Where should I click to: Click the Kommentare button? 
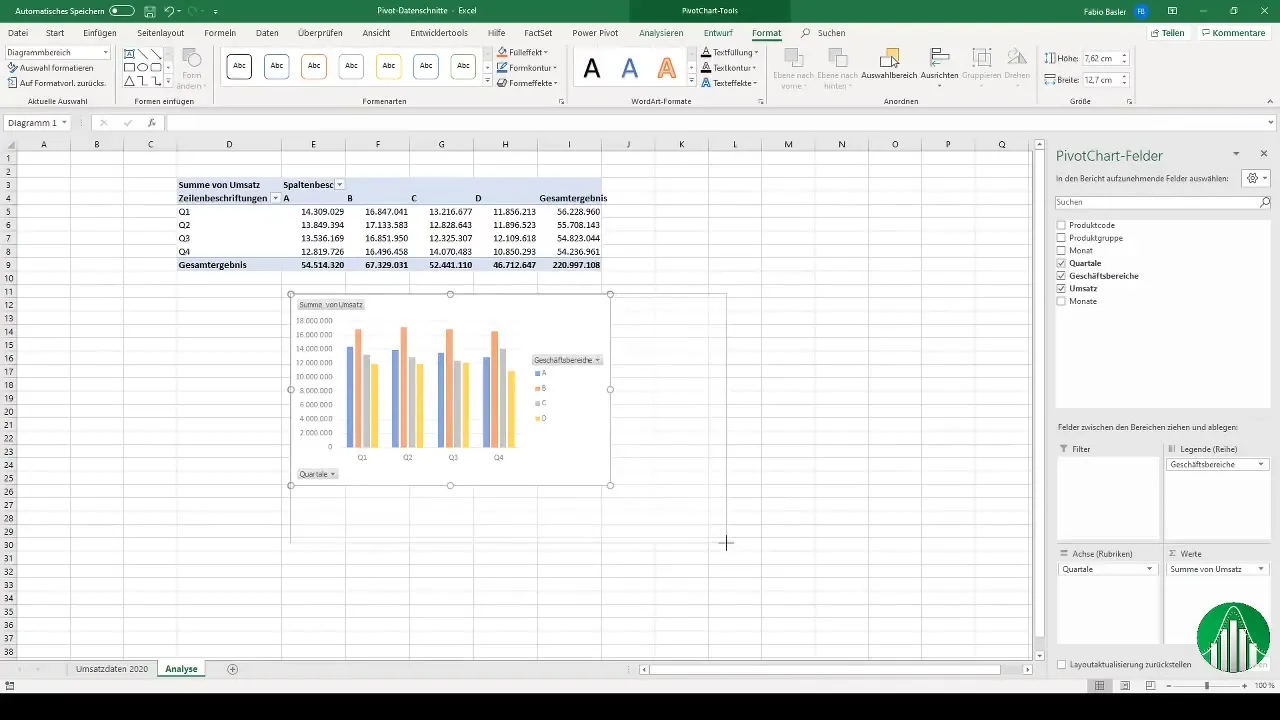1233,33
